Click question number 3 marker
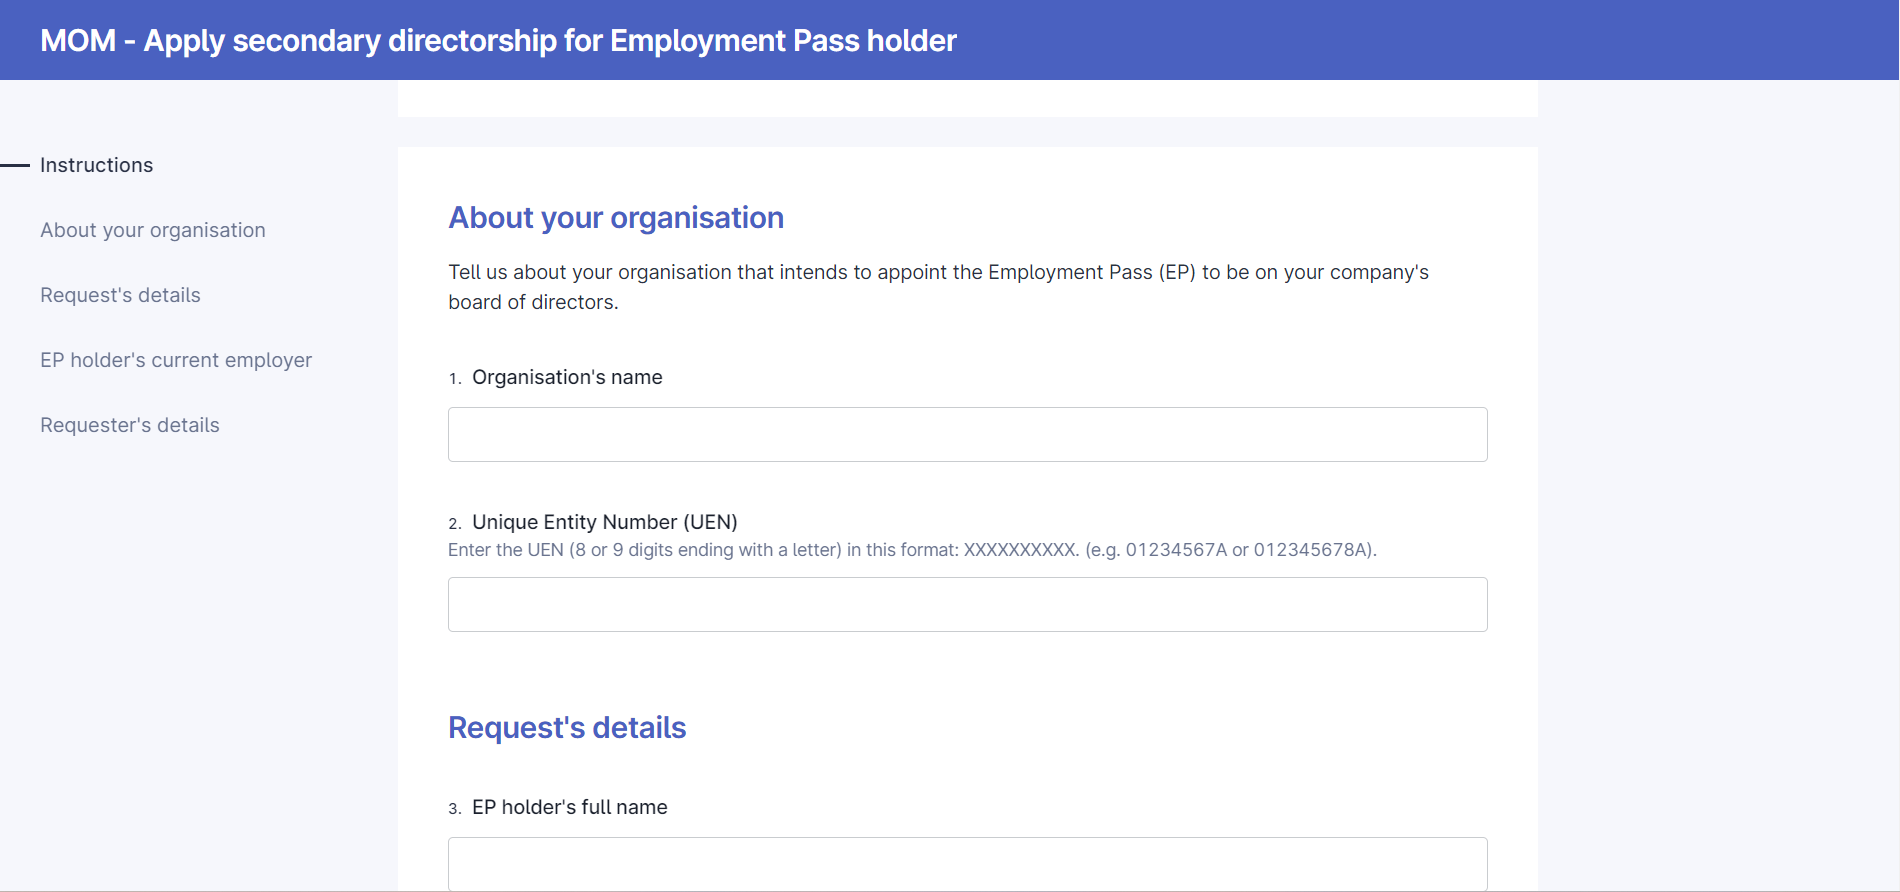The height and width of the screenshot is (892, 1900). pos(454,808)
